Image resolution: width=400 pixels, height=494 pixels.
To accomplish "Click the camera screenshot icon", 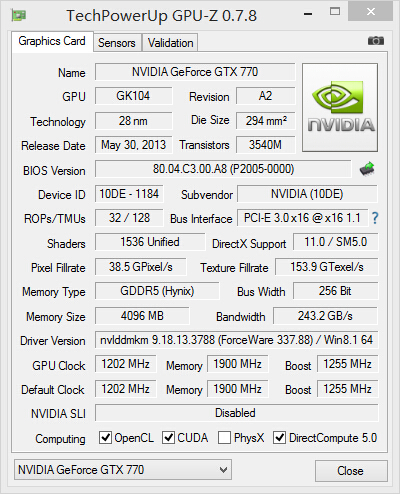I will click(376, 41).
